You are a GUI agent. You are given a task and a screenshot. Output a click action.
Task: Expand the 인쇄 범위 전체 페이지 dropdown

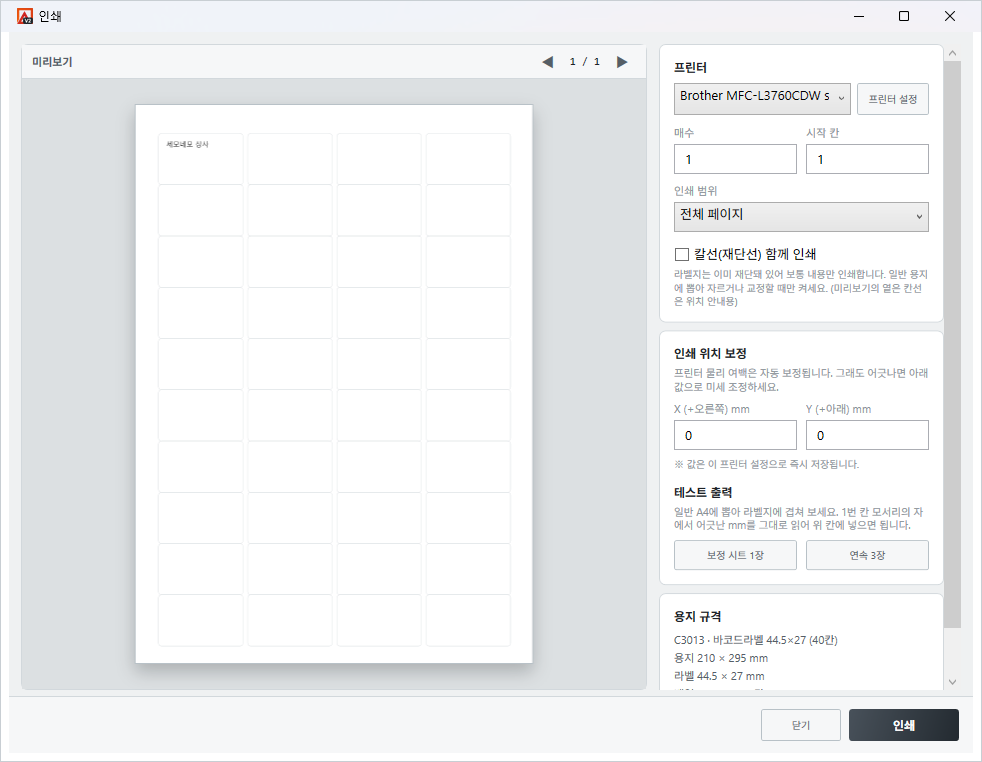pos(801,217)
